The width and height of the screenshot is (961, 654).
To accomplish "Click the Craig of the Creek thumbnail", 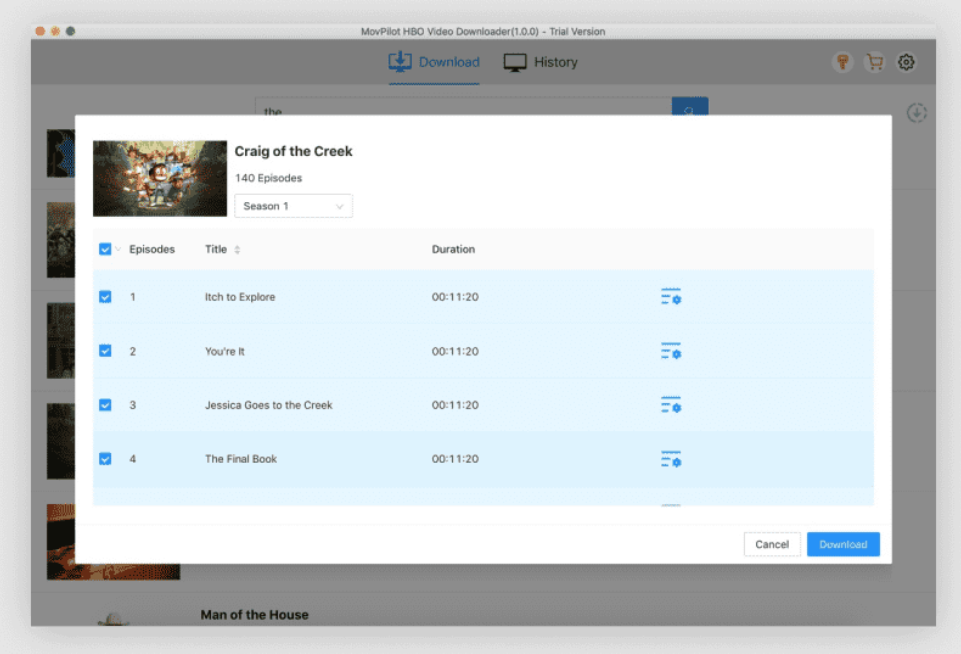I will (x=160, y=178).
